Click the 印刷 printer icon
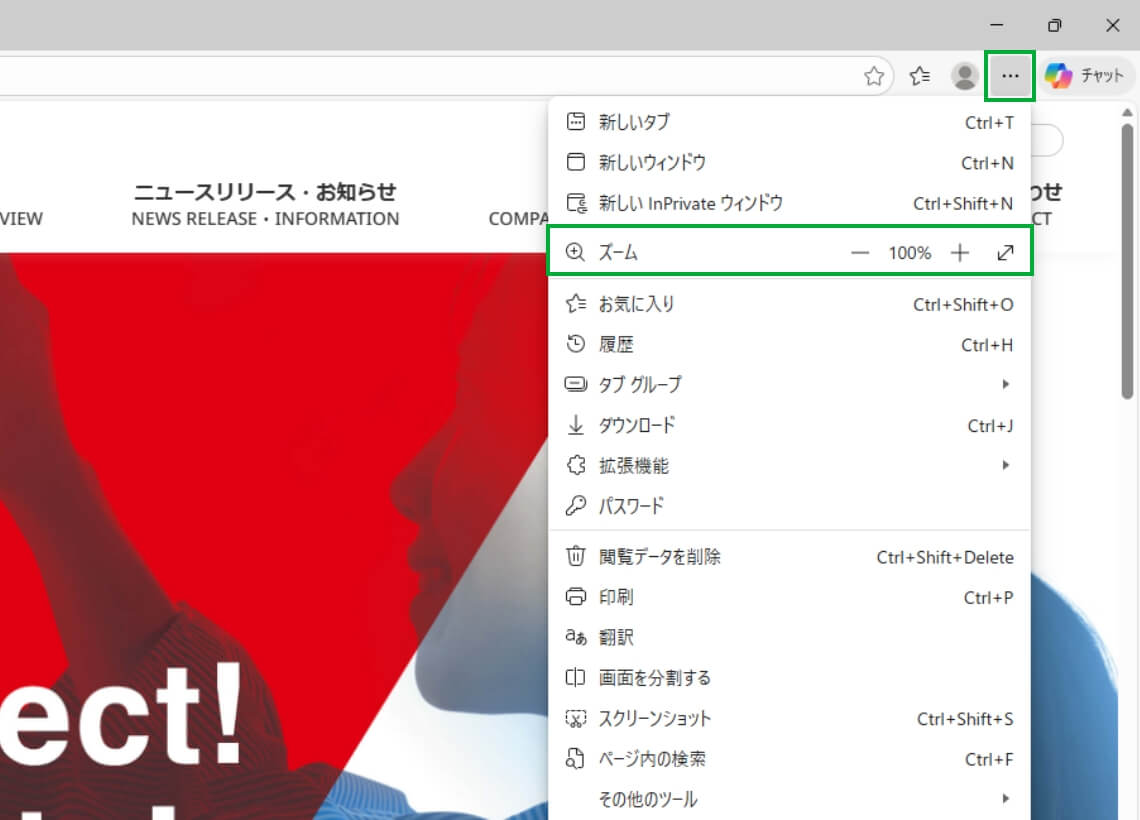The width and height of the screenshot is (1140, 820). [x=575, y=597]
